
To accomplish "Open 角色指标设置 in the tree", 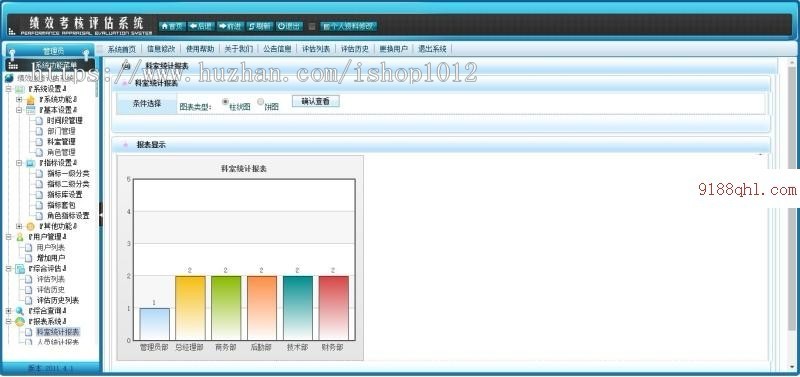I will 68,216.
